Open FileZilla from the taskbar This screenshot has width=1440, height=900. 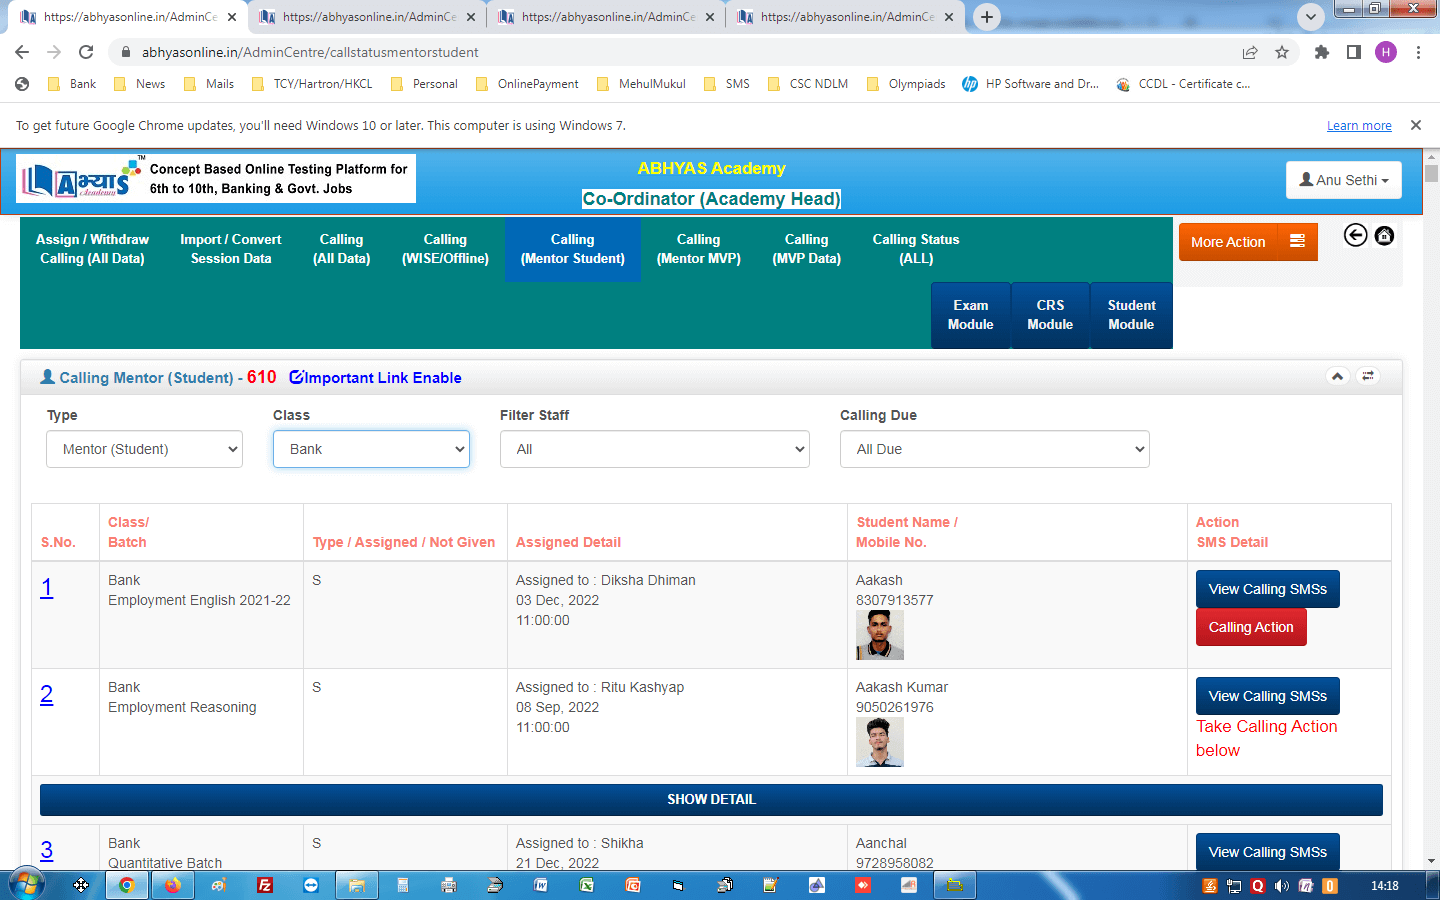pyautogui.click(x=265, y=885)
